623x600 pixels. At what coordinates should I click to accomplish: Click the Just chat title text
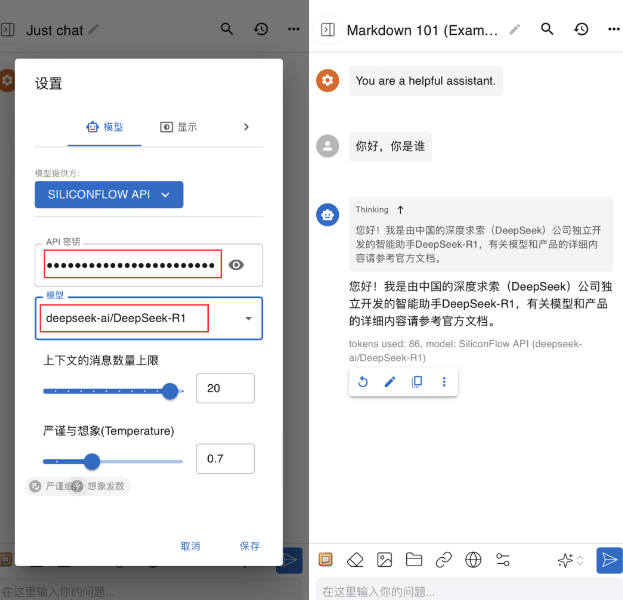(x=55, y=30)
